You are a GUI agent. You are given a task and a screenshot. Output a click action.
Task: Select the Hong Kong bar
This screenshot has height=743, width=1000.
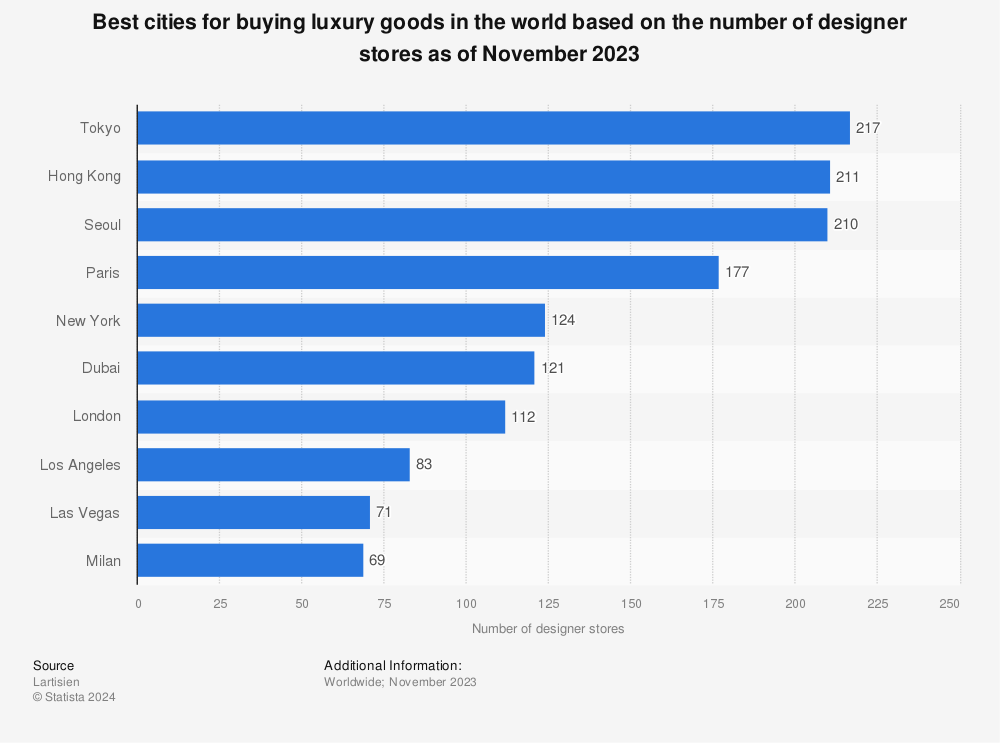tap(483, 177)
